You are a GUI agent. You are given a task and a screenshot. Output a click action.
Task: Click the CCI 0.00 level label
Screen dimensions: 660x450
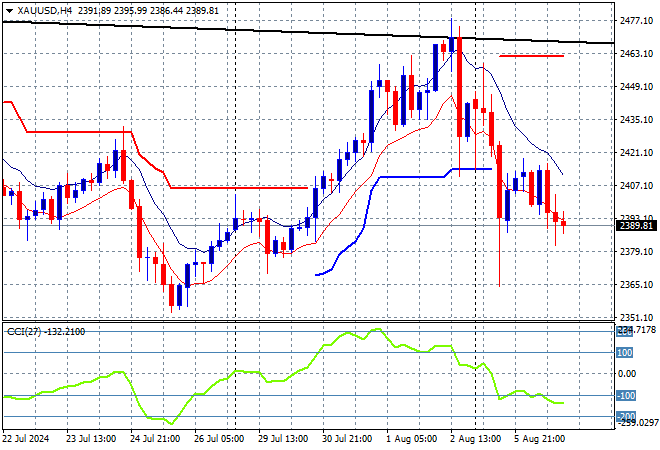point(627,374)
